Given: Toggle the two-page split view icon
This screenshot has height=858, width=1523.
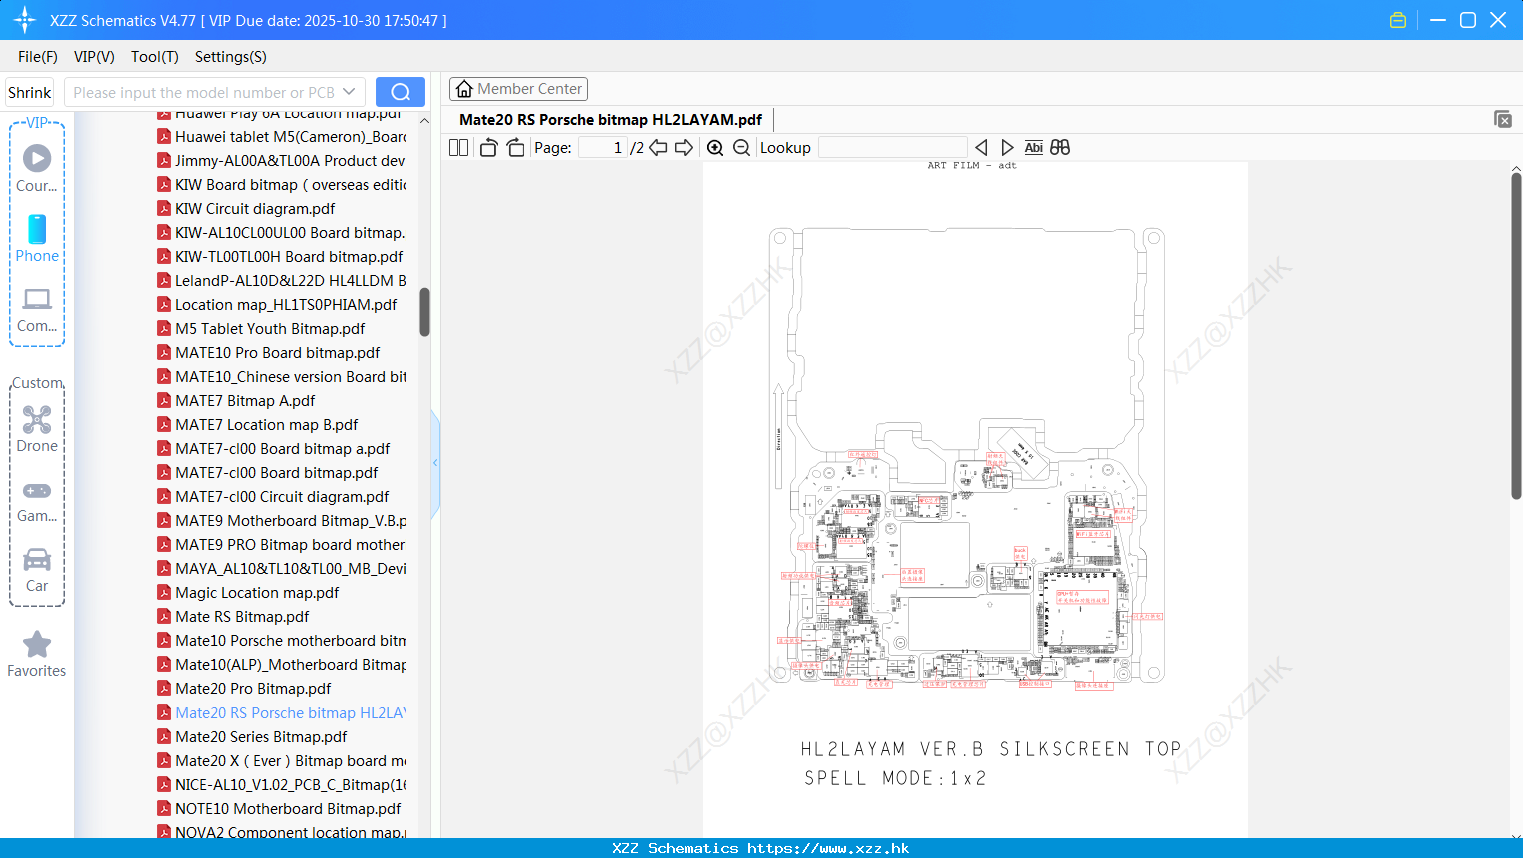Looking at the screenshot, I should pos(458,147).
